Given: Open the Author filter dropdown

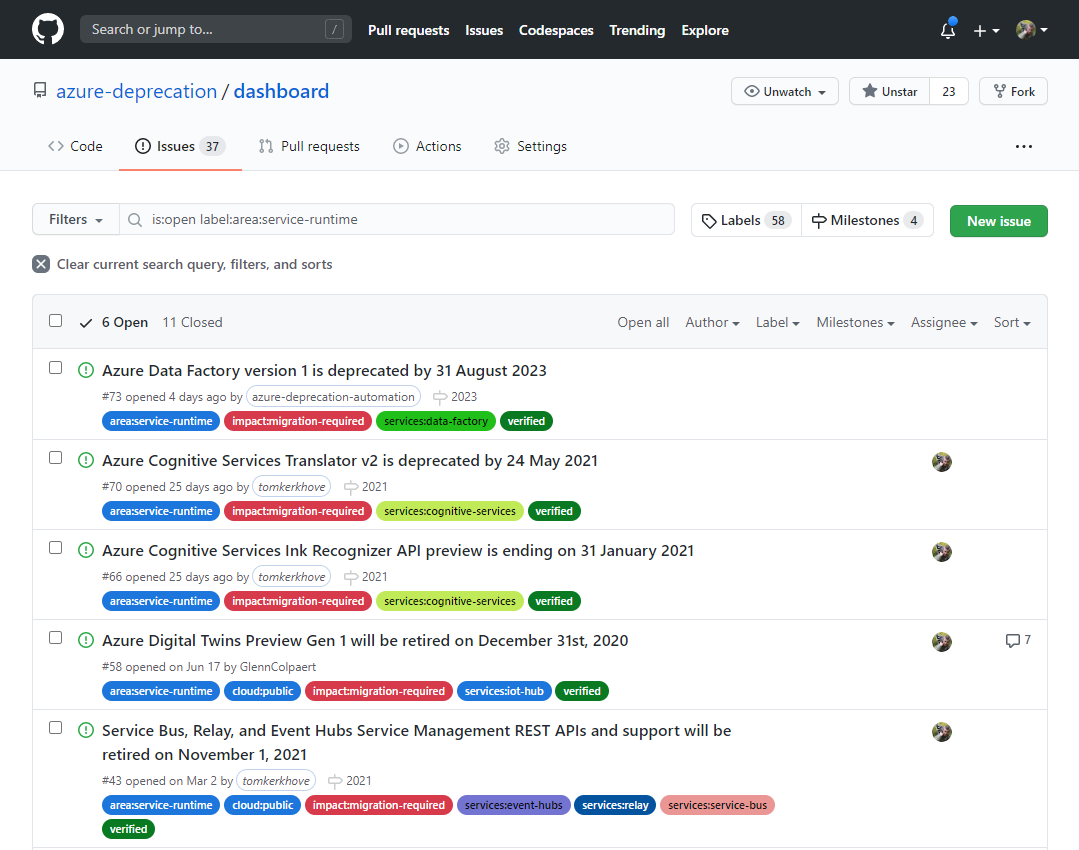Looking at the screenshot, I should click(712, 323).
